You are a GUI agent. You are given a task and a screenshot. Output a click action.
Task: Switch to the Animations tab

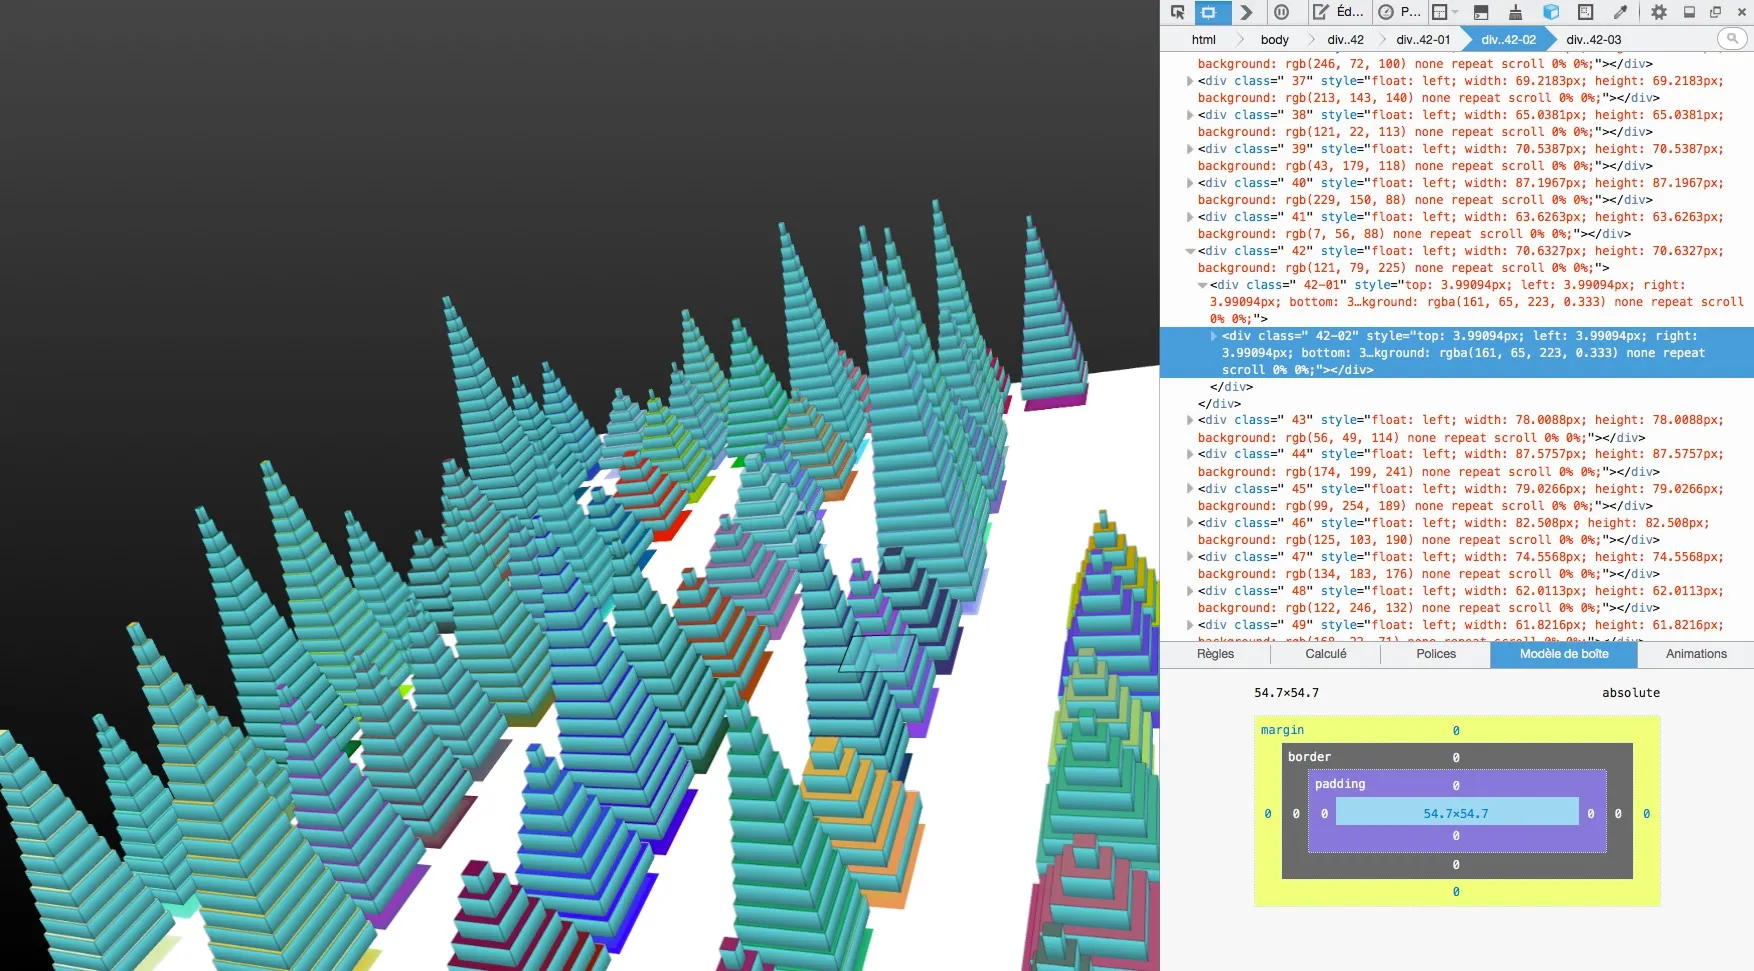point(1695,654)
